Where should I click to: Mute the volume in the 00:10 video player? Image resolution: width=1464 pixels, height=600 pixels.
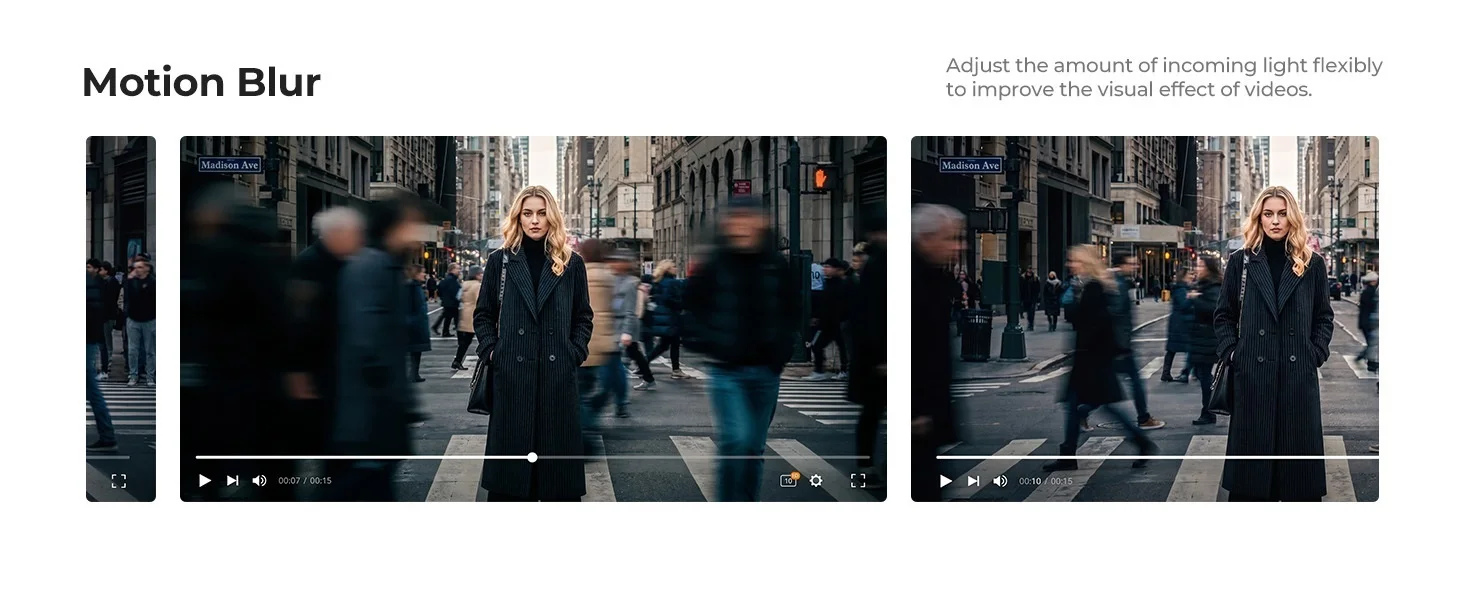pos(1000,481)
